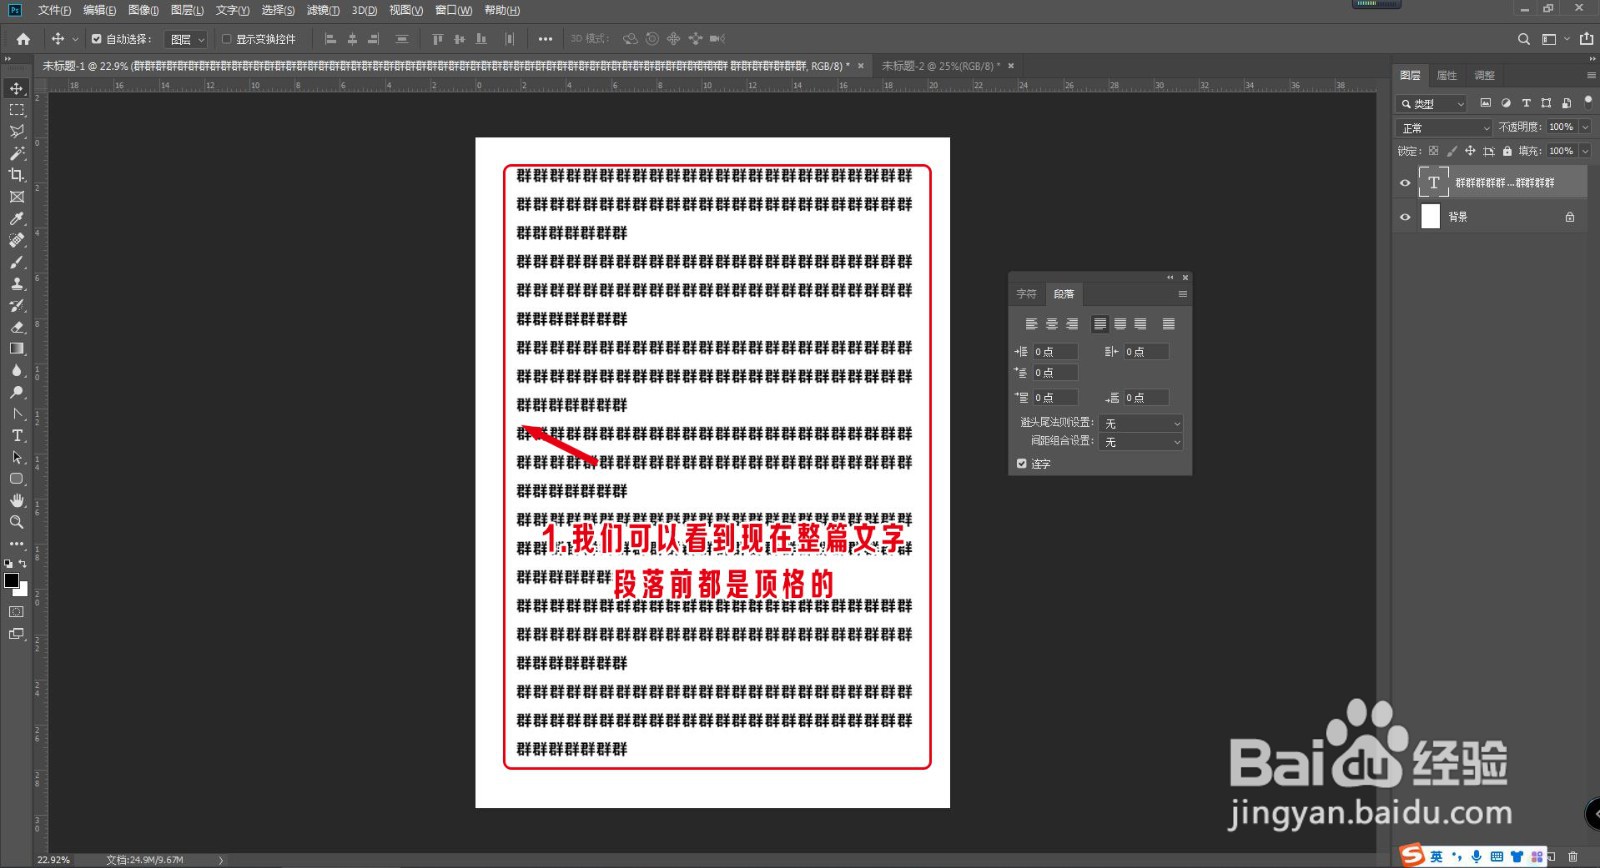Open the Layers panel flyout menu
This screenshot has height=868, width=1600.
pos(1591,75)
